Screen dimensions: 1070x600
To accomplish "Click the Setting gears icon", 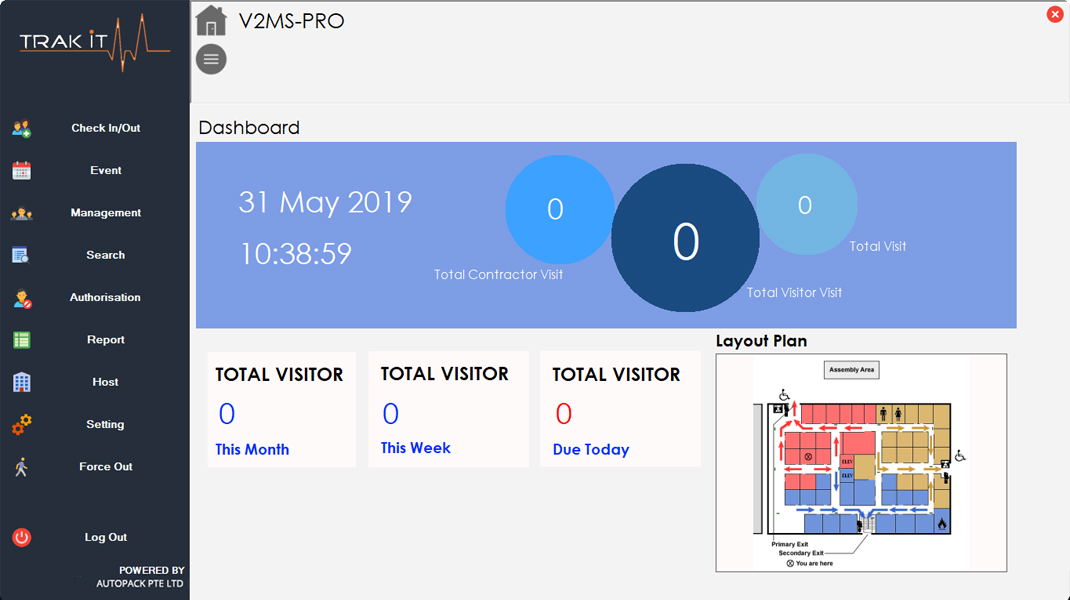I will pyautogui.click(x=22, y=425).
